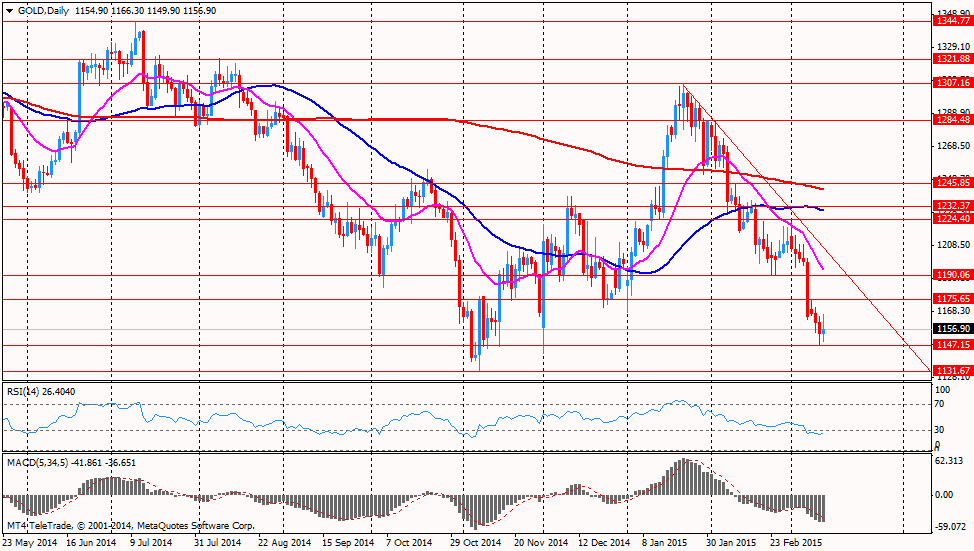Click the 23 Feb 2015 date marker
This screenshot has height=551, width=974.
[796, 542]
